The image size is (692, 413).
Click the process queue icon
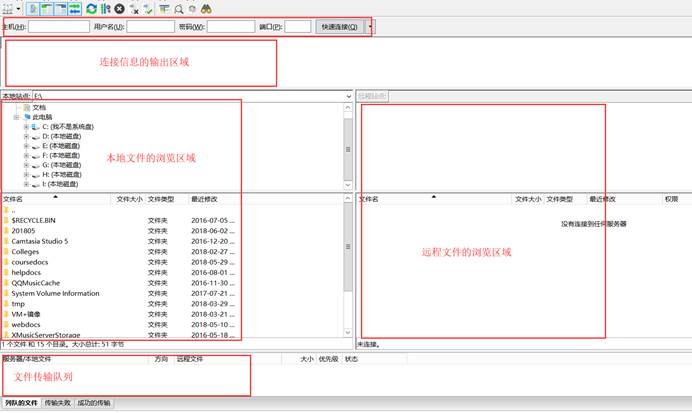pyautogui.click(x=105, y=8)
